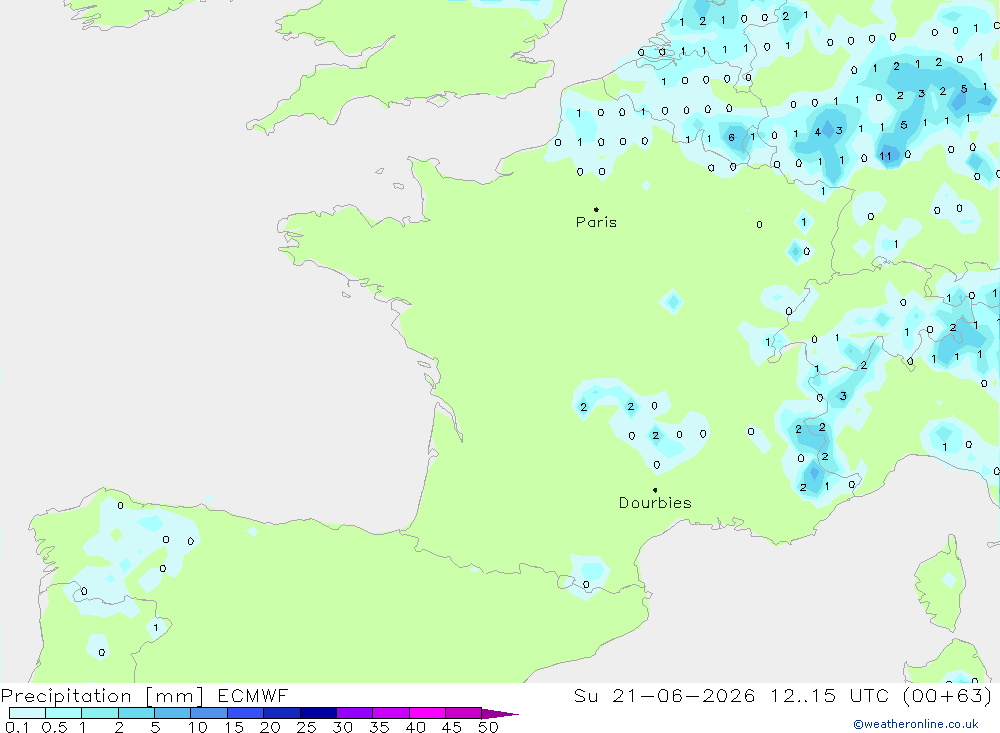
Task: Click the legend label 45
Action: point(452,727)
